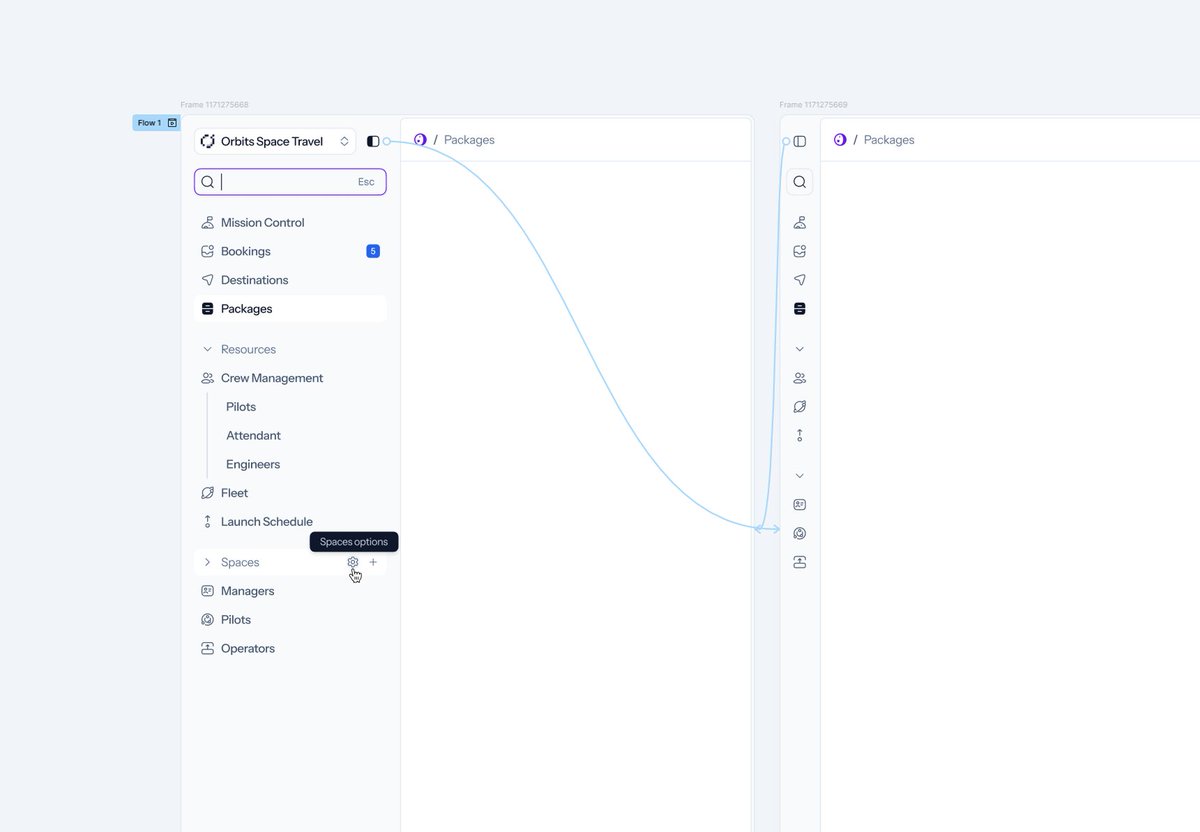Expand the Spaces section chevron
Viewport: 1200px width, 832px height.
(207, 562)
